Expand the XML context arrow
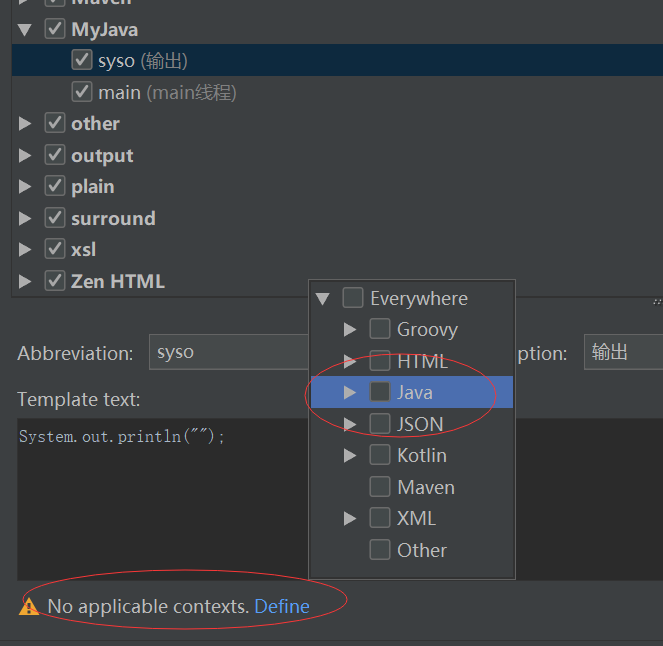Image resolution: width=663 pixels, height=646 pixels. [x=350, y=518]
